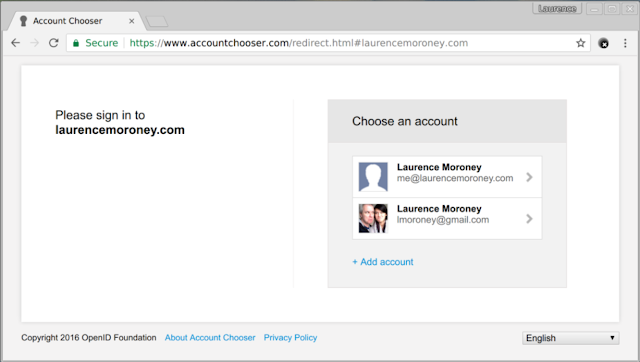640x362 pixels.
Task: Click the Choose an account heading
Action: [x=405, y=121]
